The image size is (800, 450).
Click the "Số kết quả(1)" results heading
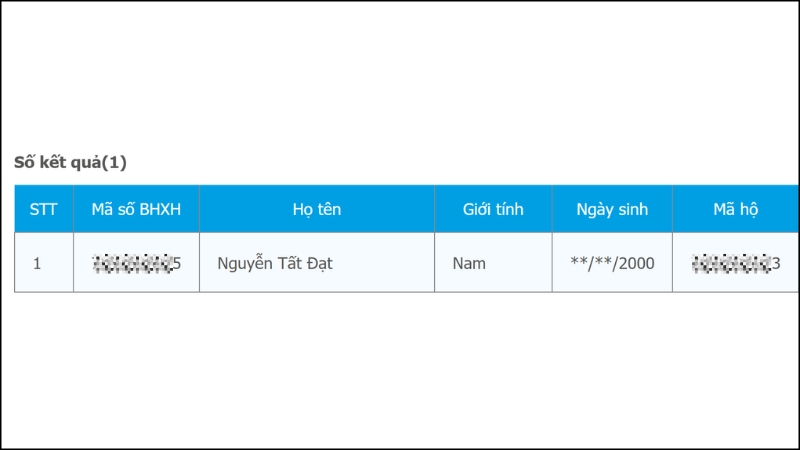coord(70,162)
